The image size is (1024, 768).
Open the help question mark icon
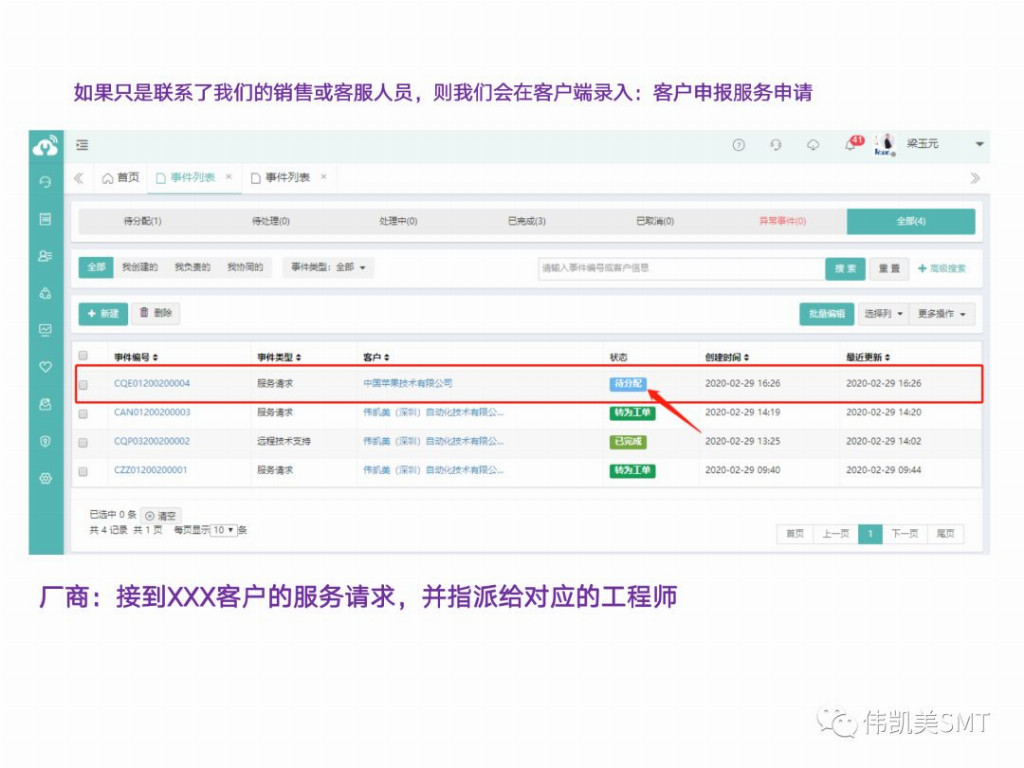(x=739, y=145)
